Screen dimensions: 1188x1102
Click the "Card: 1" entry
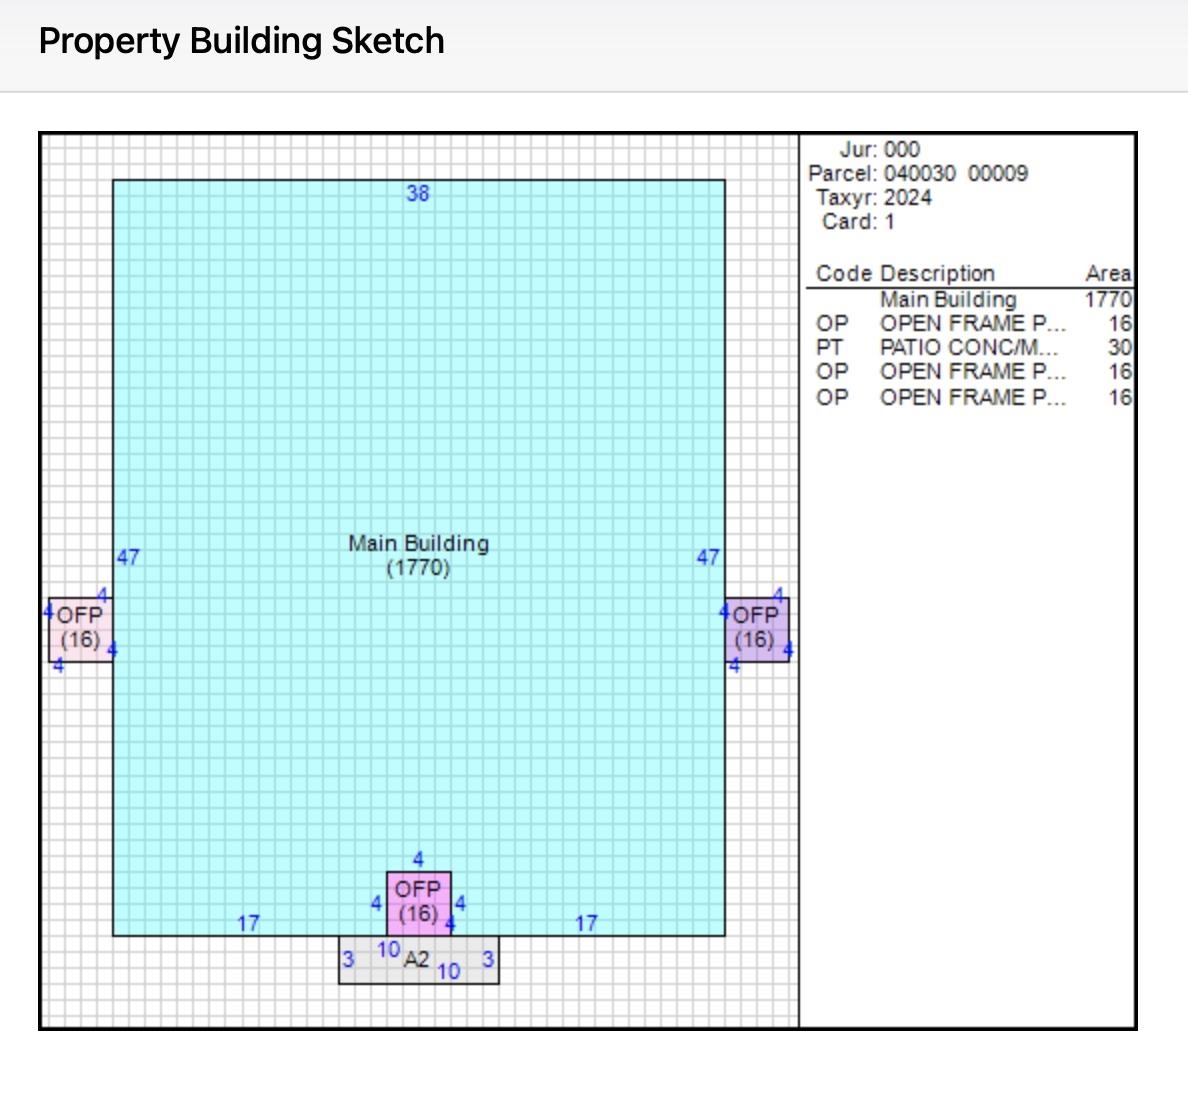point(858,222)
